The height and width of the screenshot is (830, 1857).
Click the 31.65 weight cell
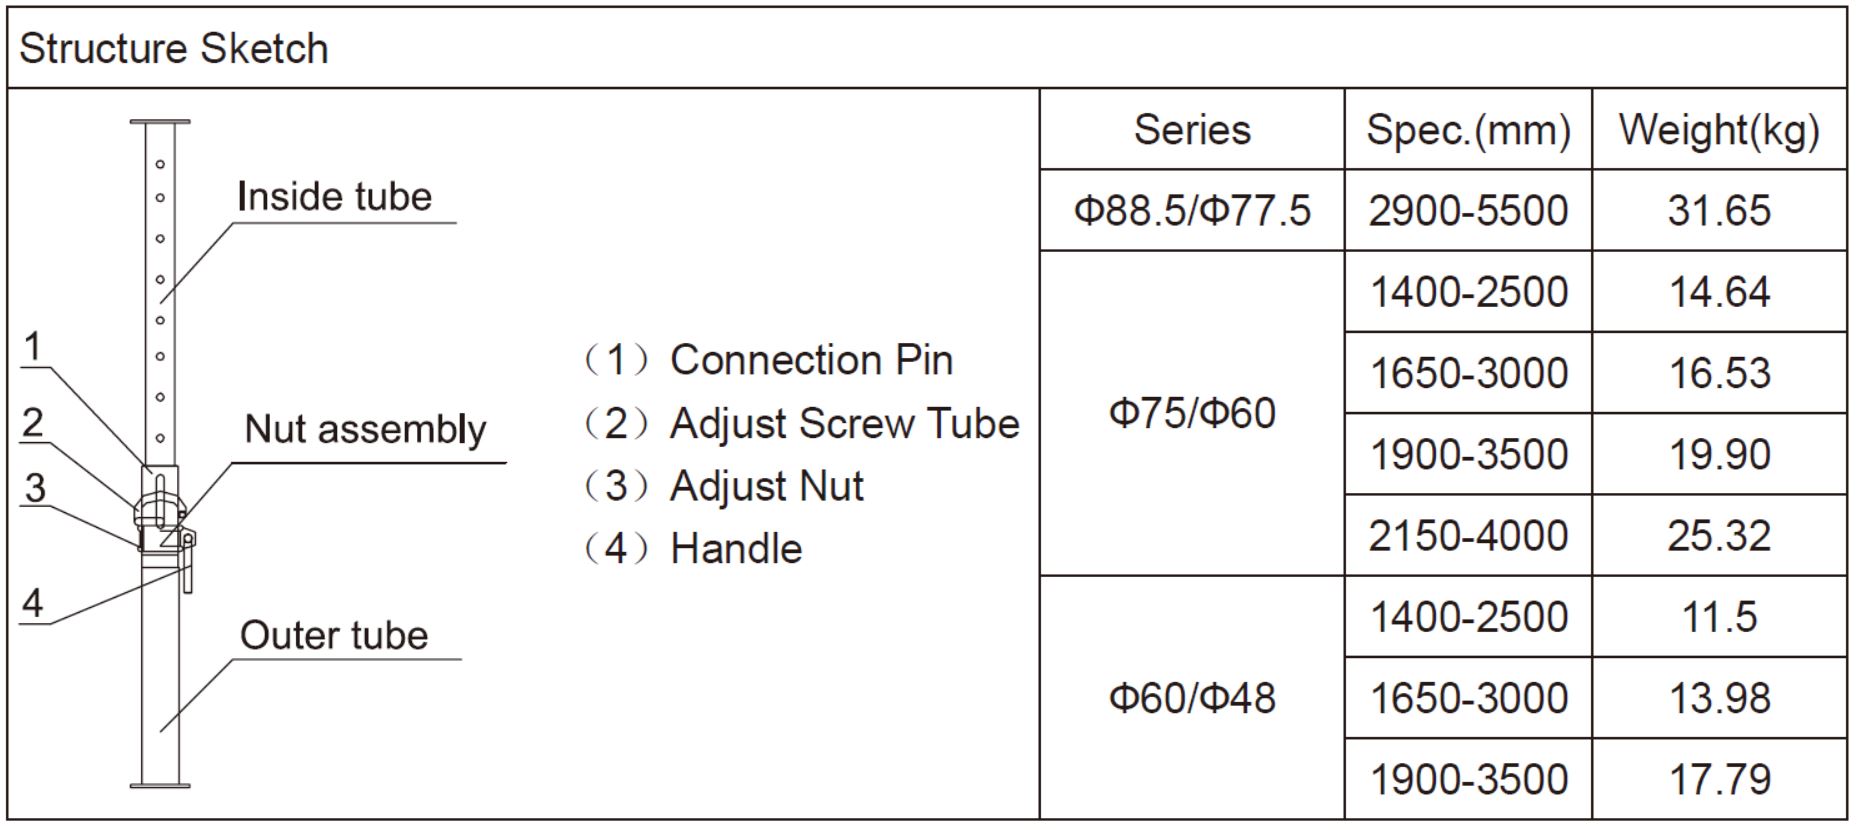1719,211
